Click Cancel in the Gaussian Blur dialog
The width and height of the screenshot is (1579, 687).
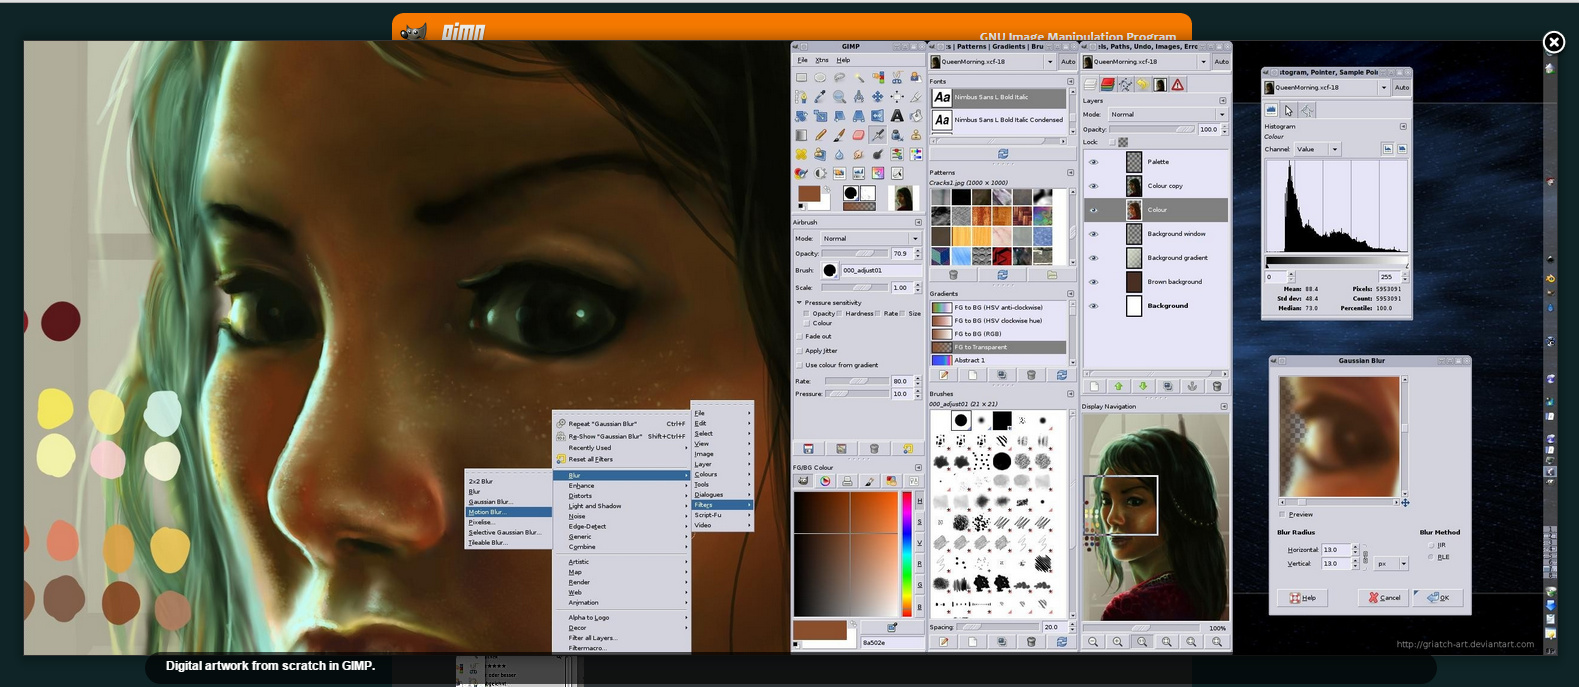pos(1384,598)
